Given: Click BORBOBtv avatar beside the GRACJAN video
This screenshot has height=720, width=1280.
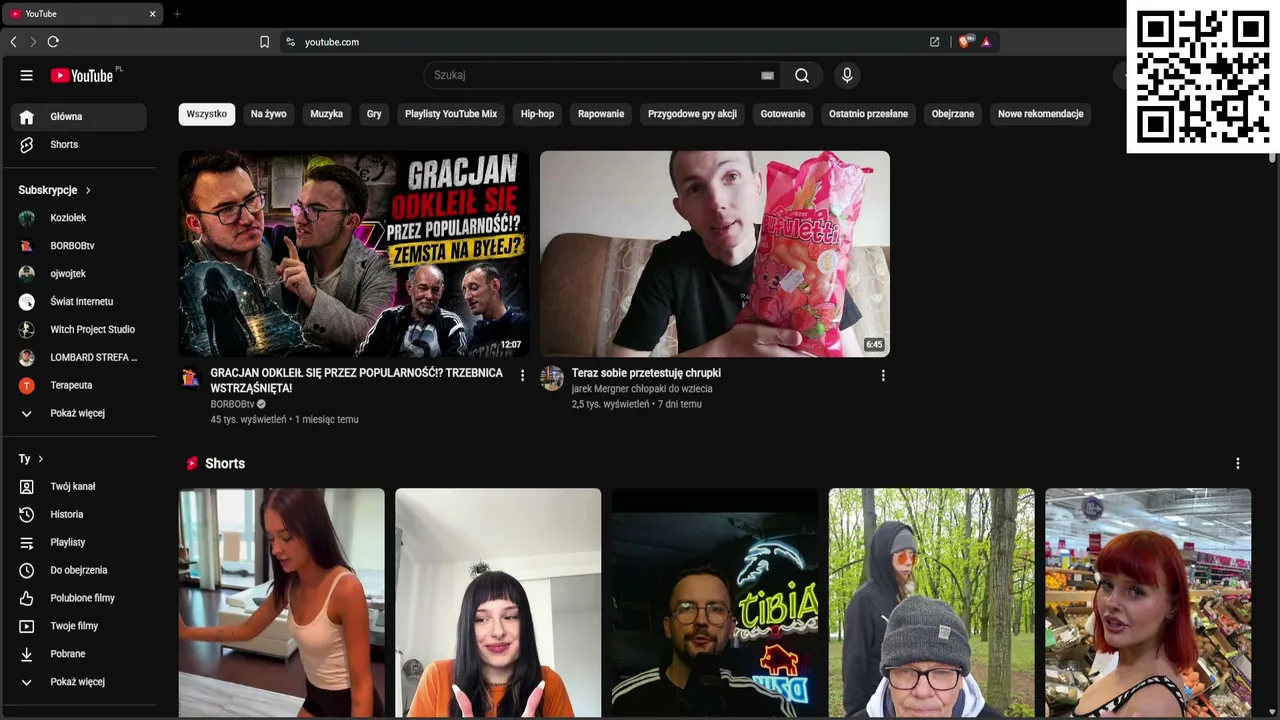Looking at the screenshot, I should coord(190,378).
